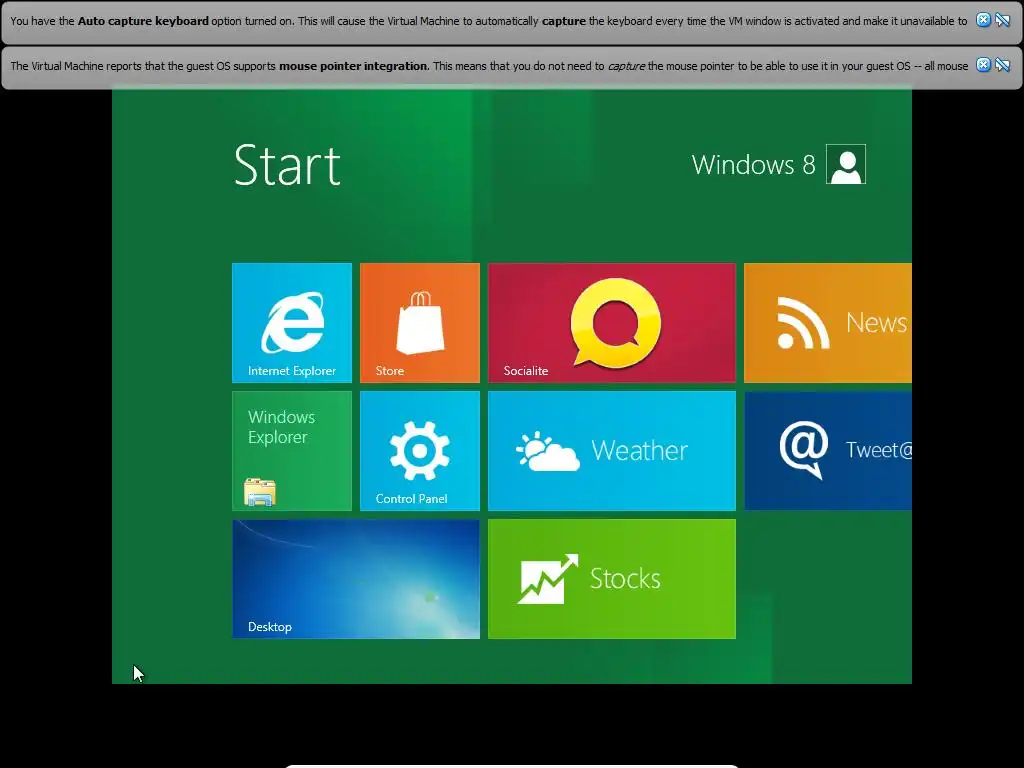
Task: Open the Socialite tile
Action: [x=612, y=323]
